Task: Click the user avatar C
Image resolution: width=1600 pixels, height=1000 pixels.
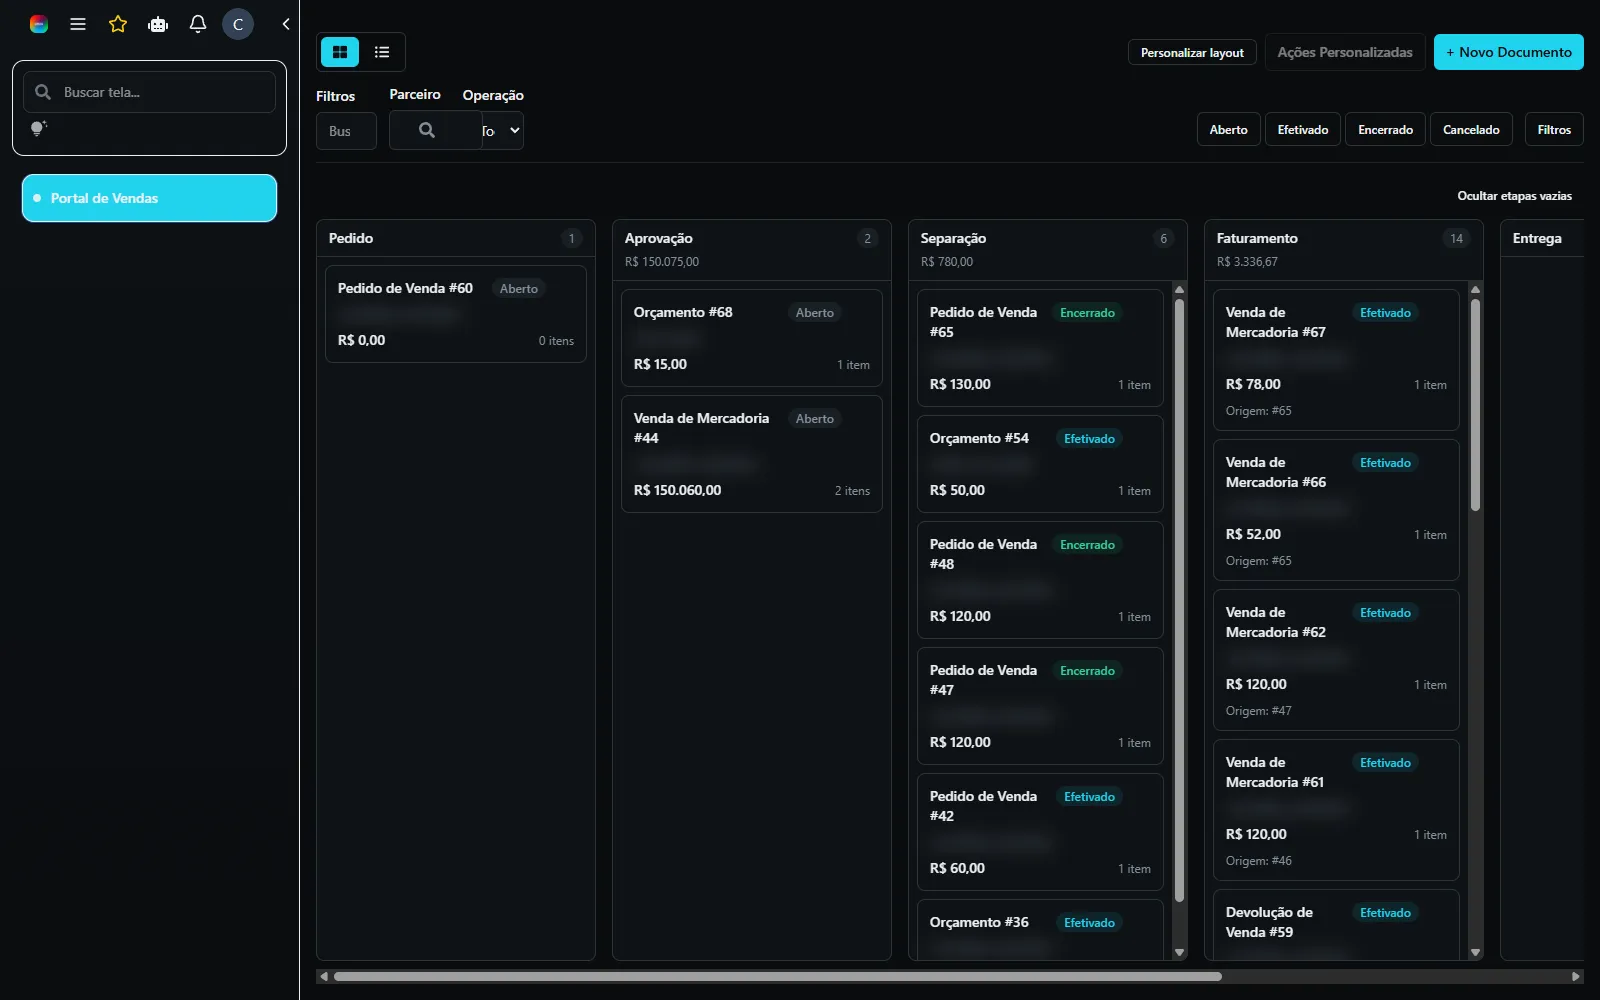Action: 238,24
